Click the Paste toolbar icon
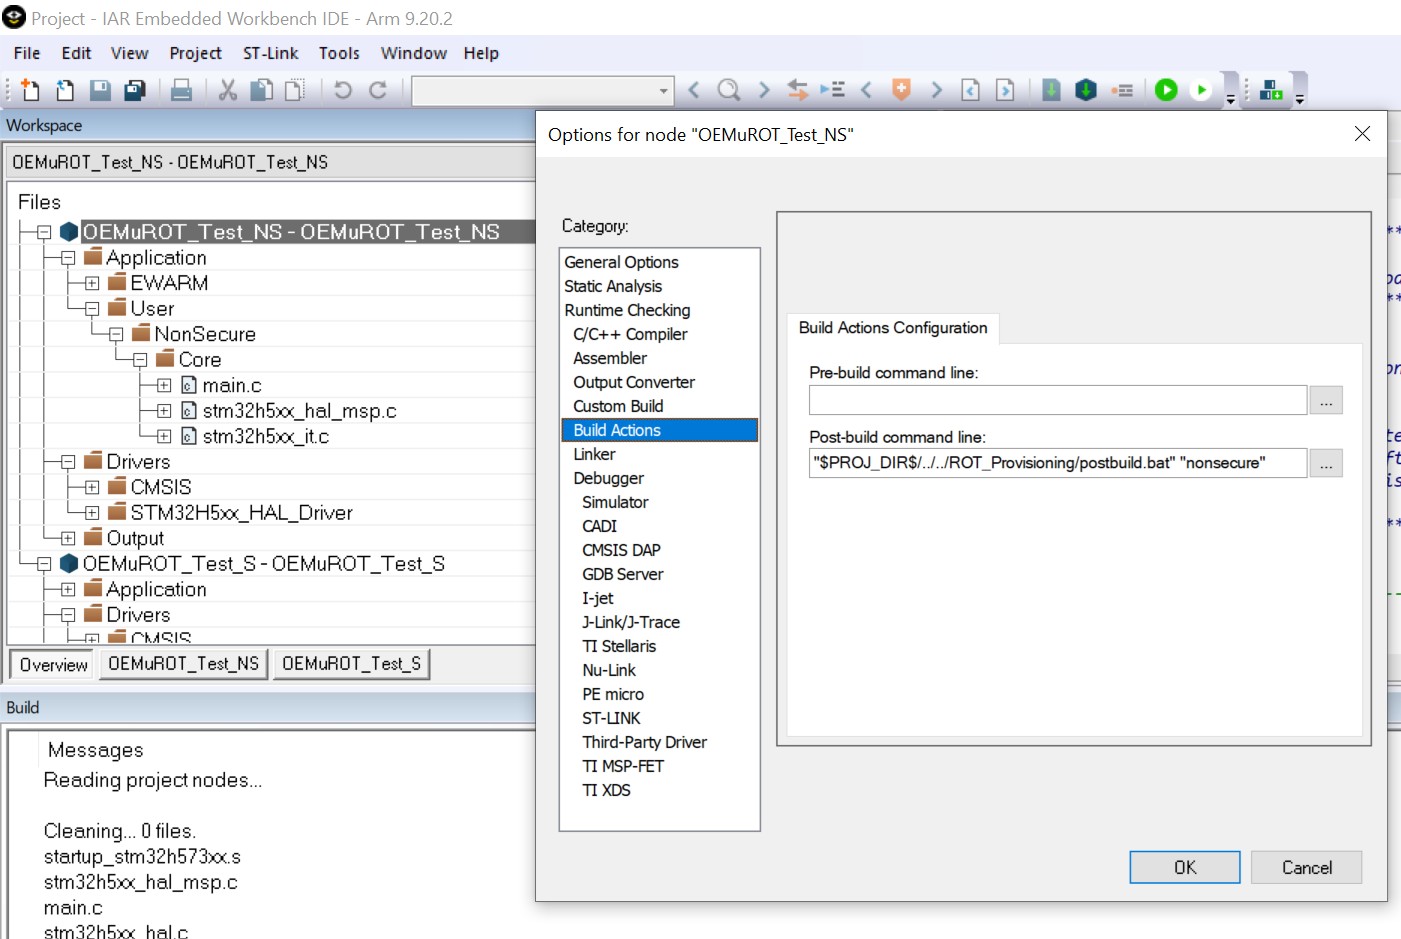The width and height of the screenshot is (1401, 939). (295, 90)
